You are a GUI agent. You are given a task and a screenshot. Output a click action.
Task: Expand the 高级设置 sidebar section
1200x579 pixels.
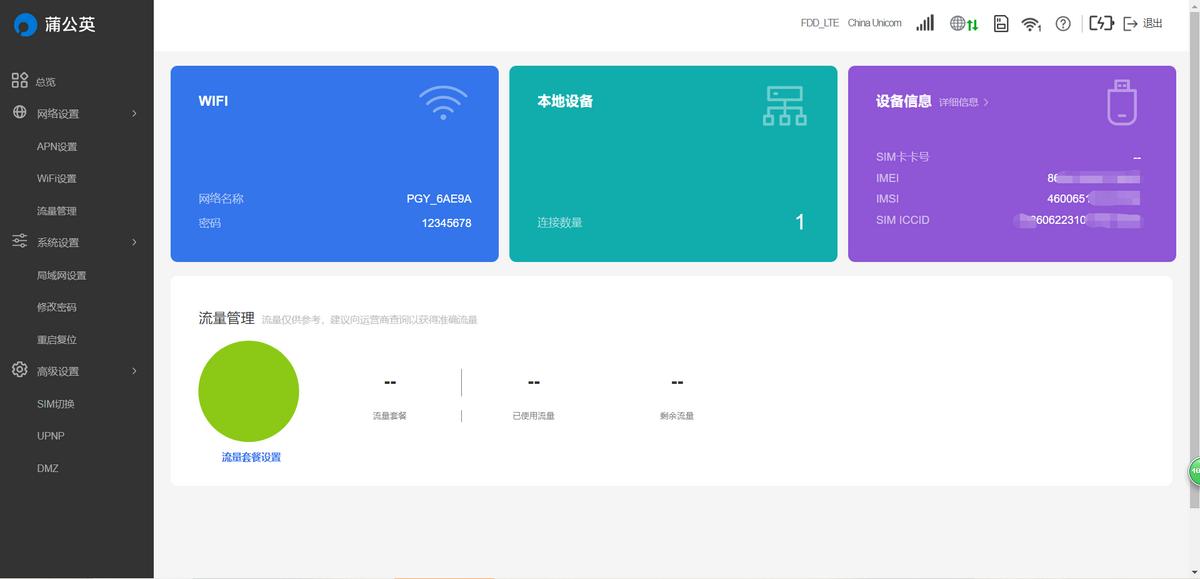point(70,370)
